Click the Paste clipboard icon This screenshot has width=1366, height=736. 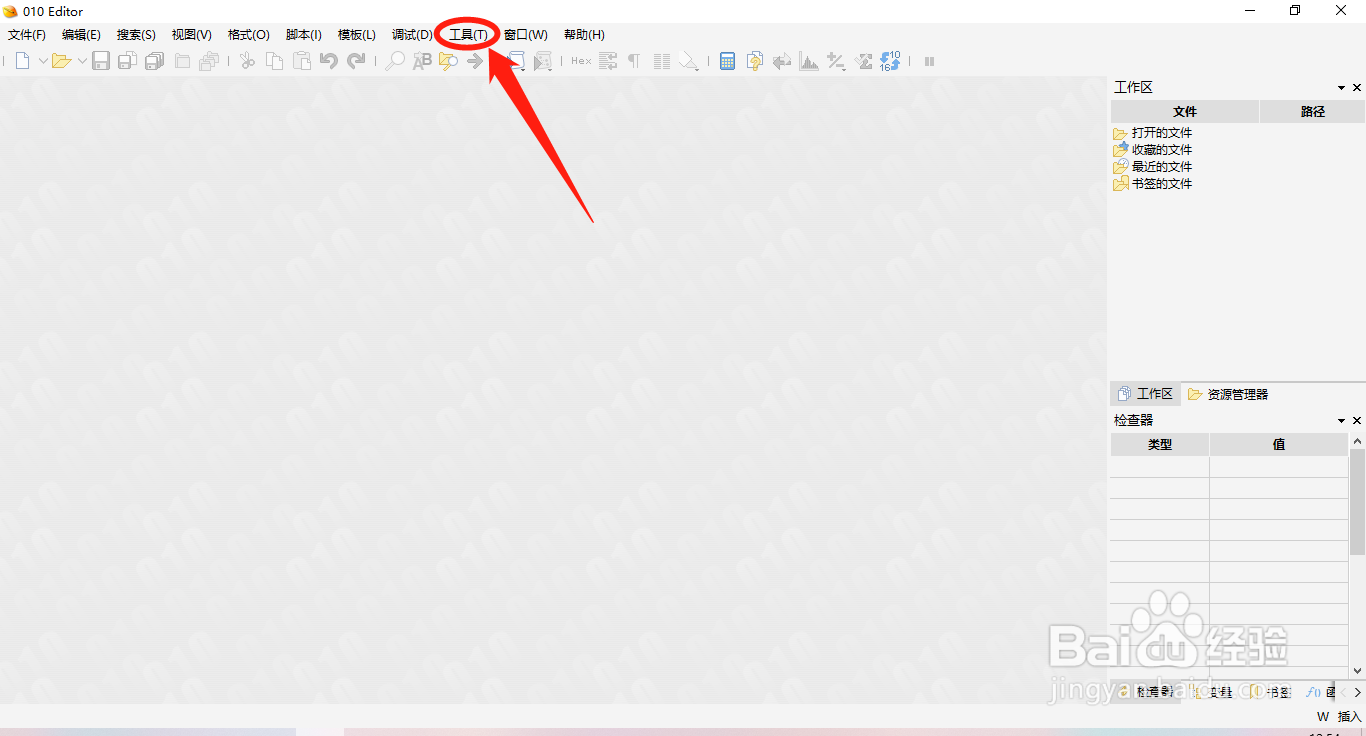(x=301, y=61)
